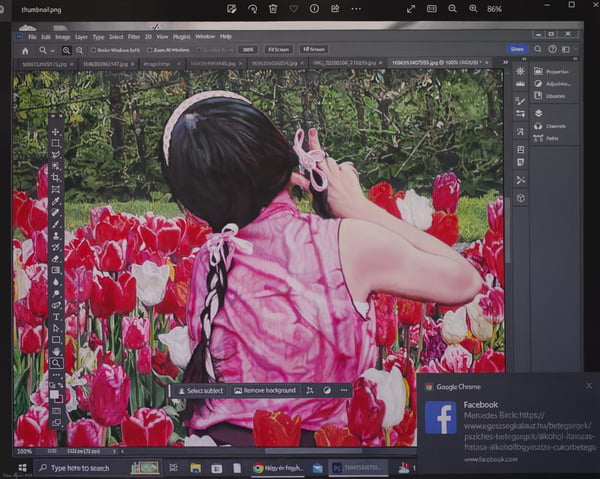Image resolution: width=600 pixels, height=479 pixels.
Task: Select the Dodge tool
Action: (56, 293)
